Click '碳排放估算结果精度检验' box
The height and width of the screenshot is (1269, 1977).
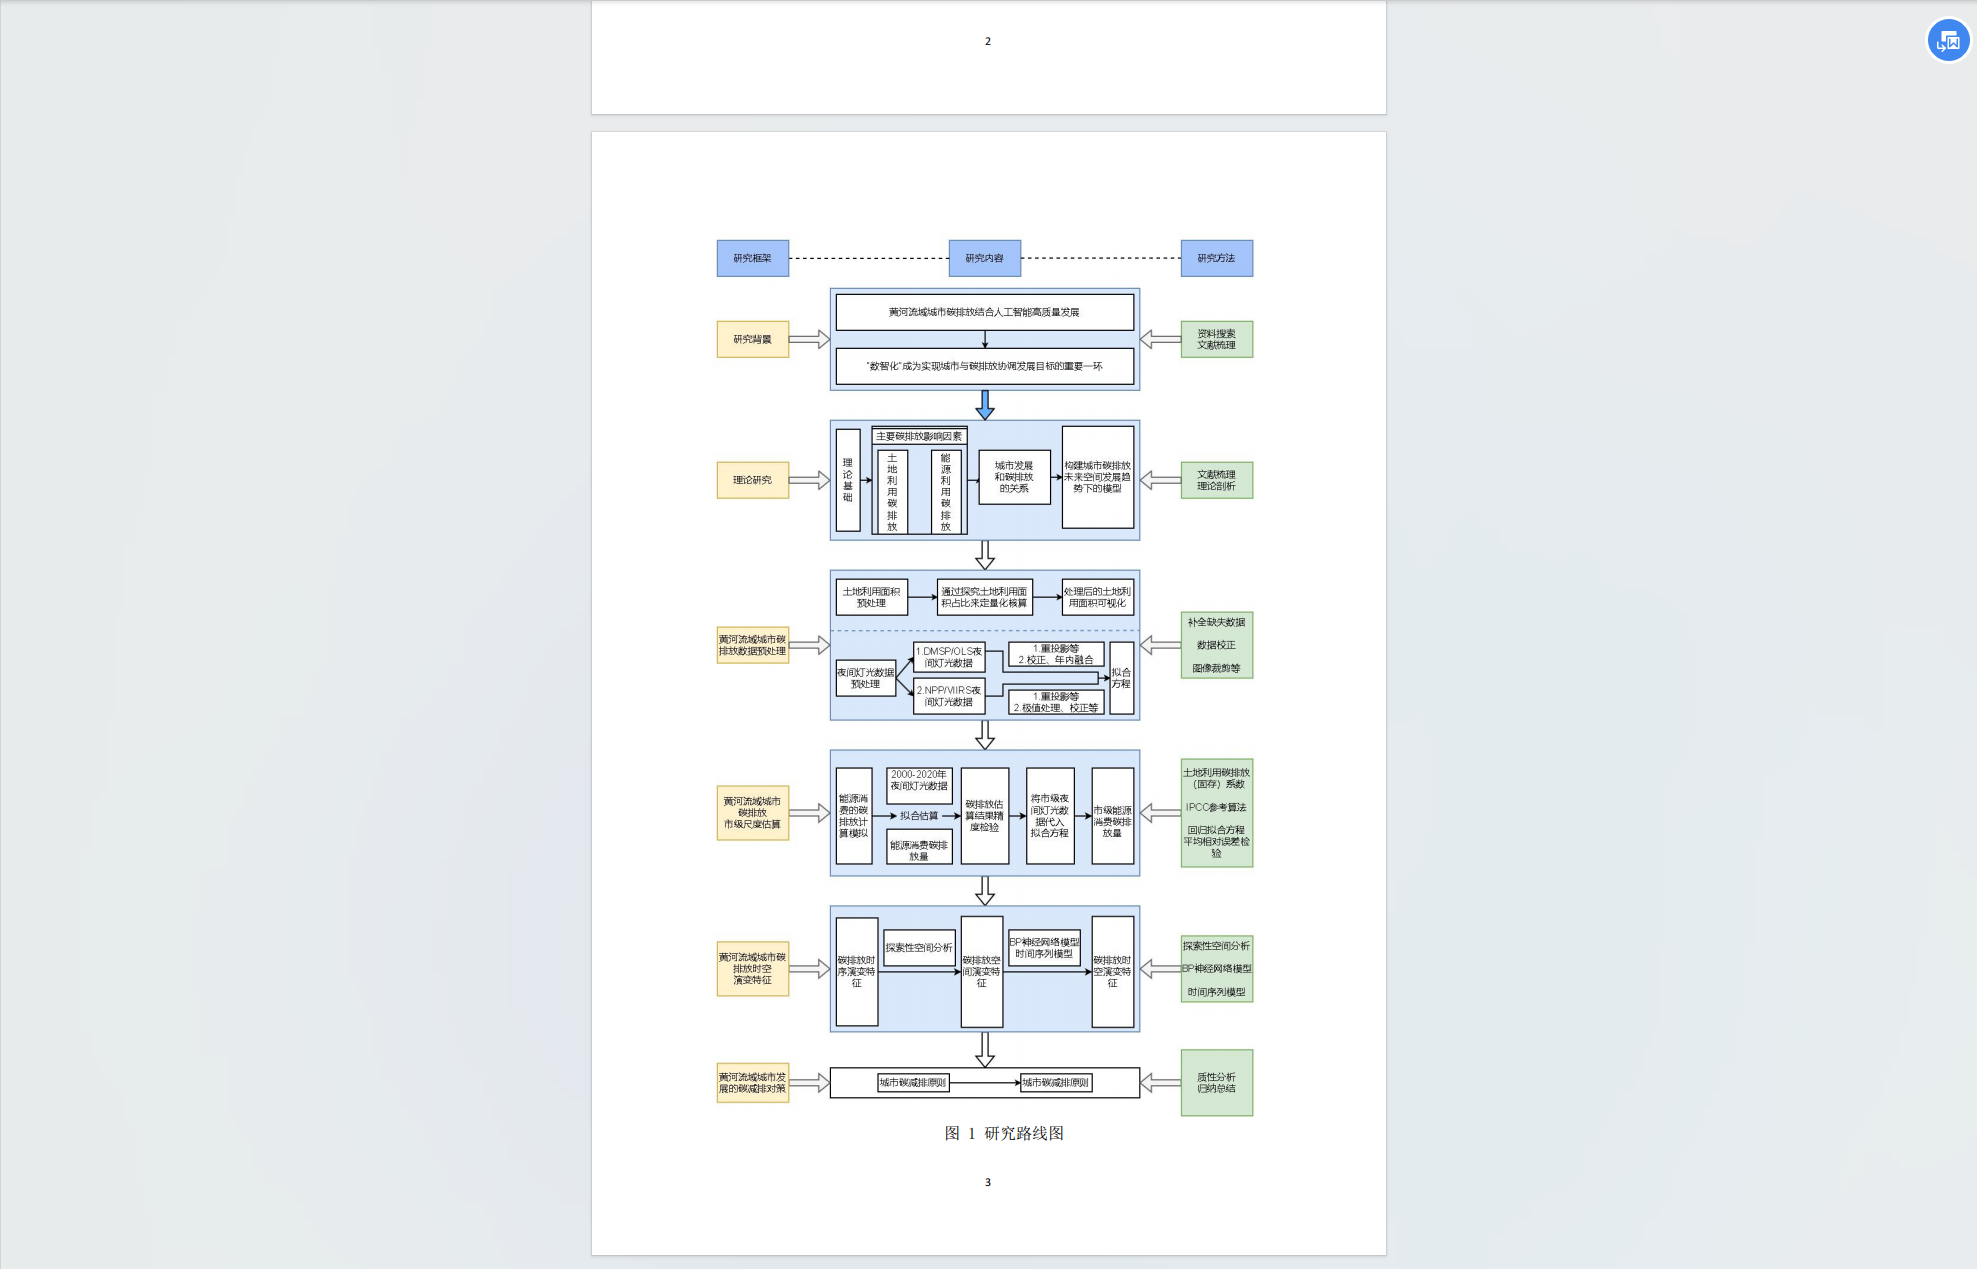(985, 816)
